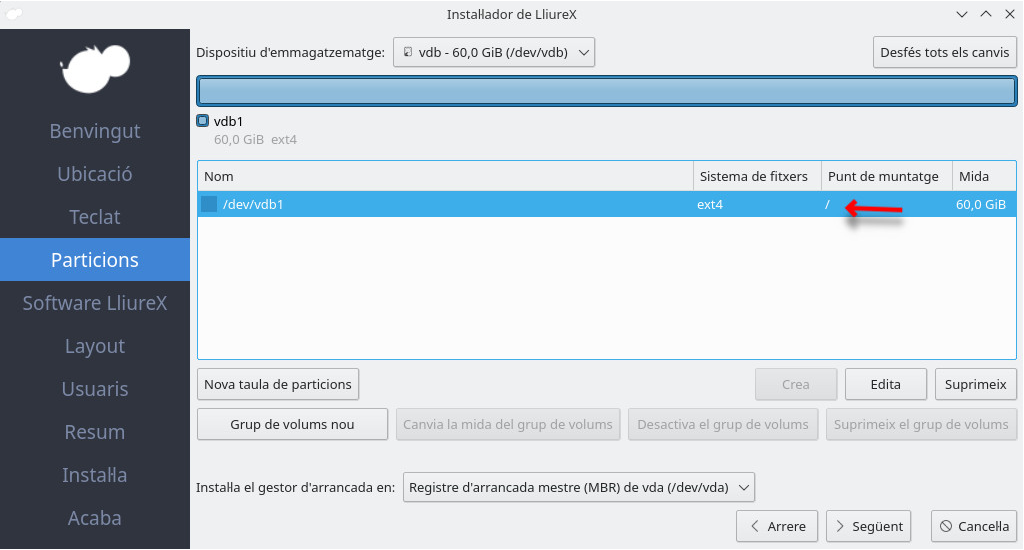Sort by Nom column header
This screenshot has width=1024, height=550.
click(x=445, y=176)
